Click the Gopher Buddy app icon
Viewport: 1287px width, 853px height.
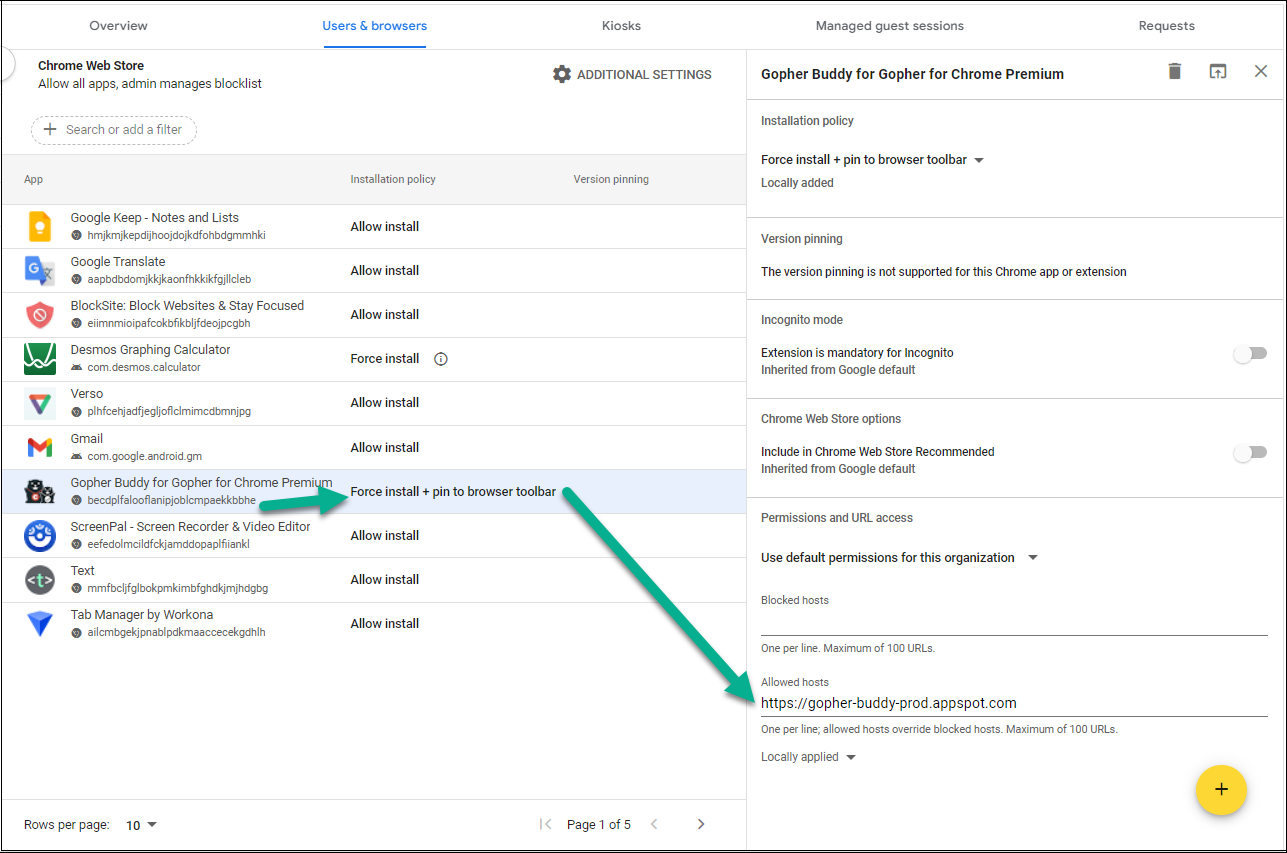pyautogui.click(x=39, y=491)
